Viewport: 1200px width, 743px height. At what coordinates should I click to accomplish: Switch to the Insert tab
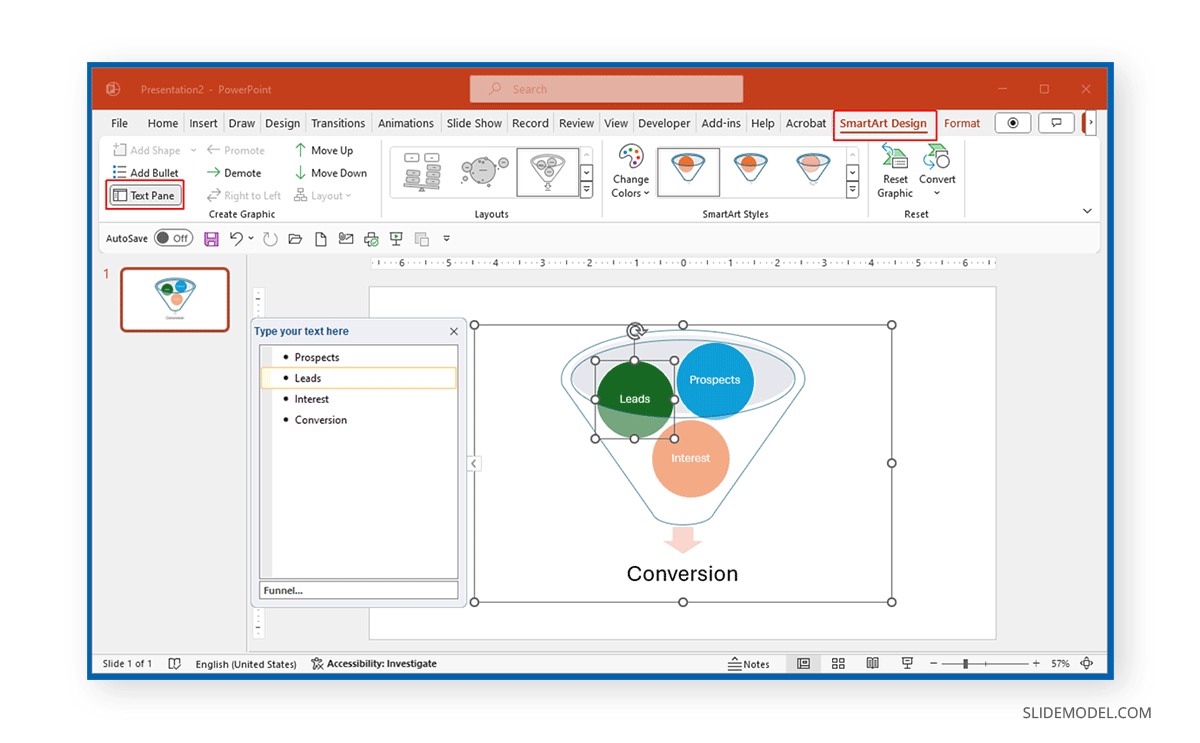point(203,123)
